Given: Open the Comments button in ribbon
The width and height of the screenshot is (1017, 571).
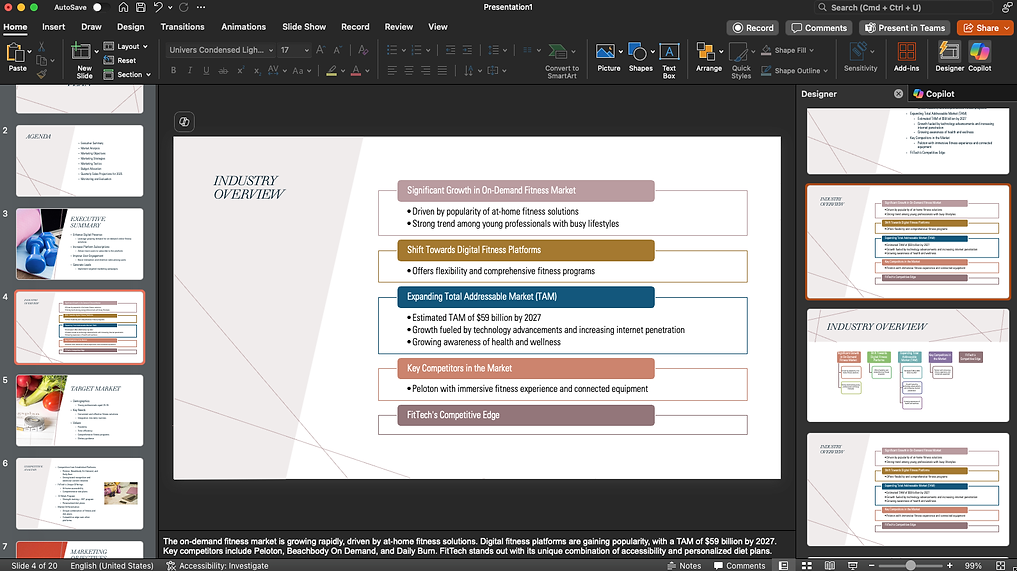Looking at the screenshot, I should click(x=819, y=28).
